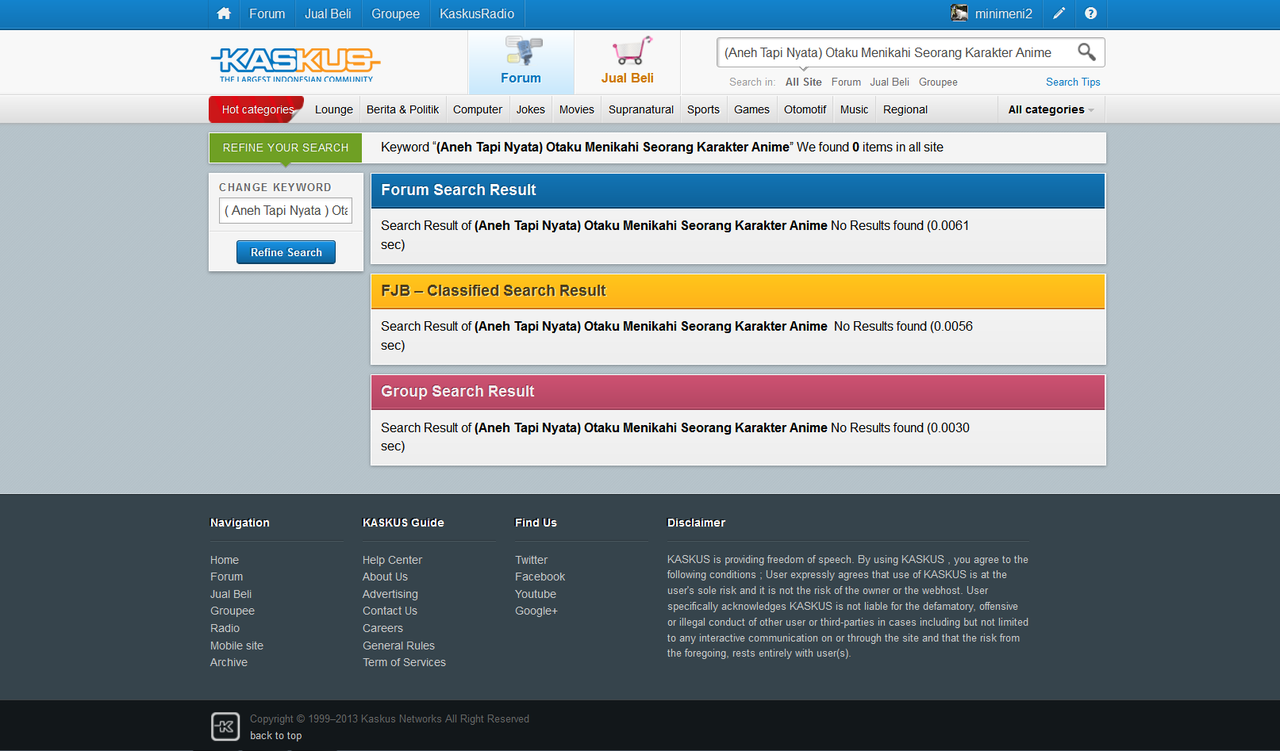This screenshot has height=751, width=1280.
Task: Open the Facebook link
Action: tap(540, 577)
